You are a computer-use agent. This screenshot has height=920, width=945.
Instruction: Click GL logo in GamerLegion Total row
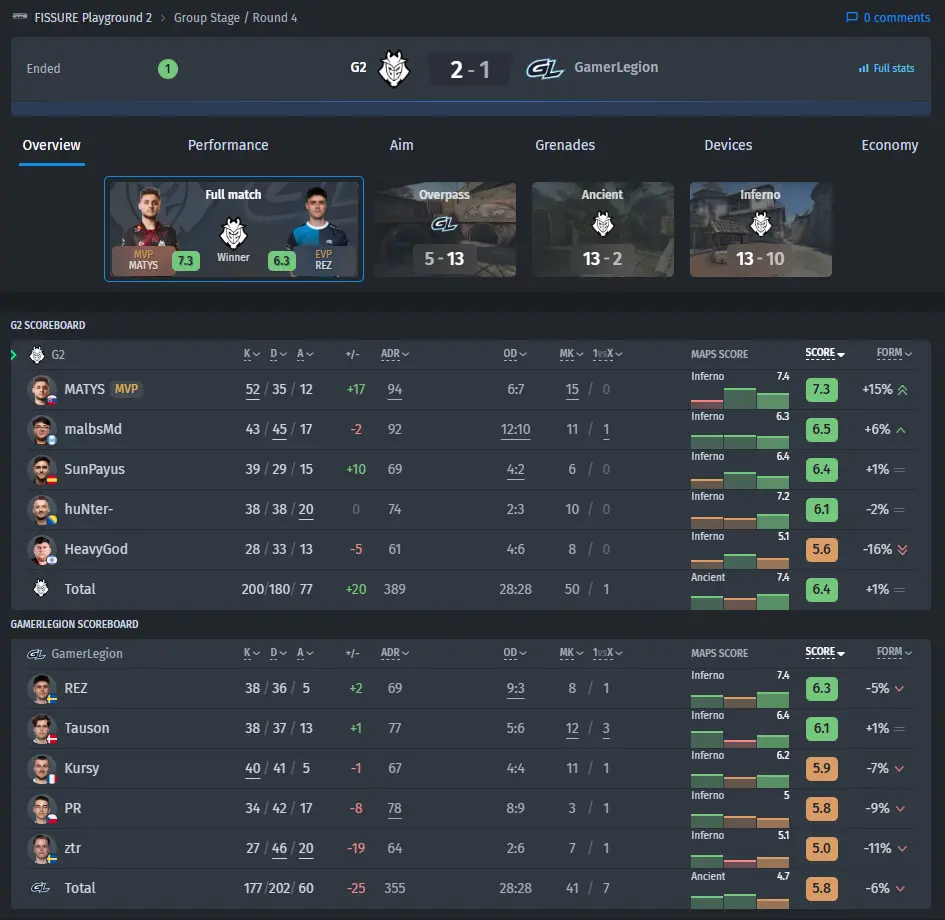(x=40, y=887)
